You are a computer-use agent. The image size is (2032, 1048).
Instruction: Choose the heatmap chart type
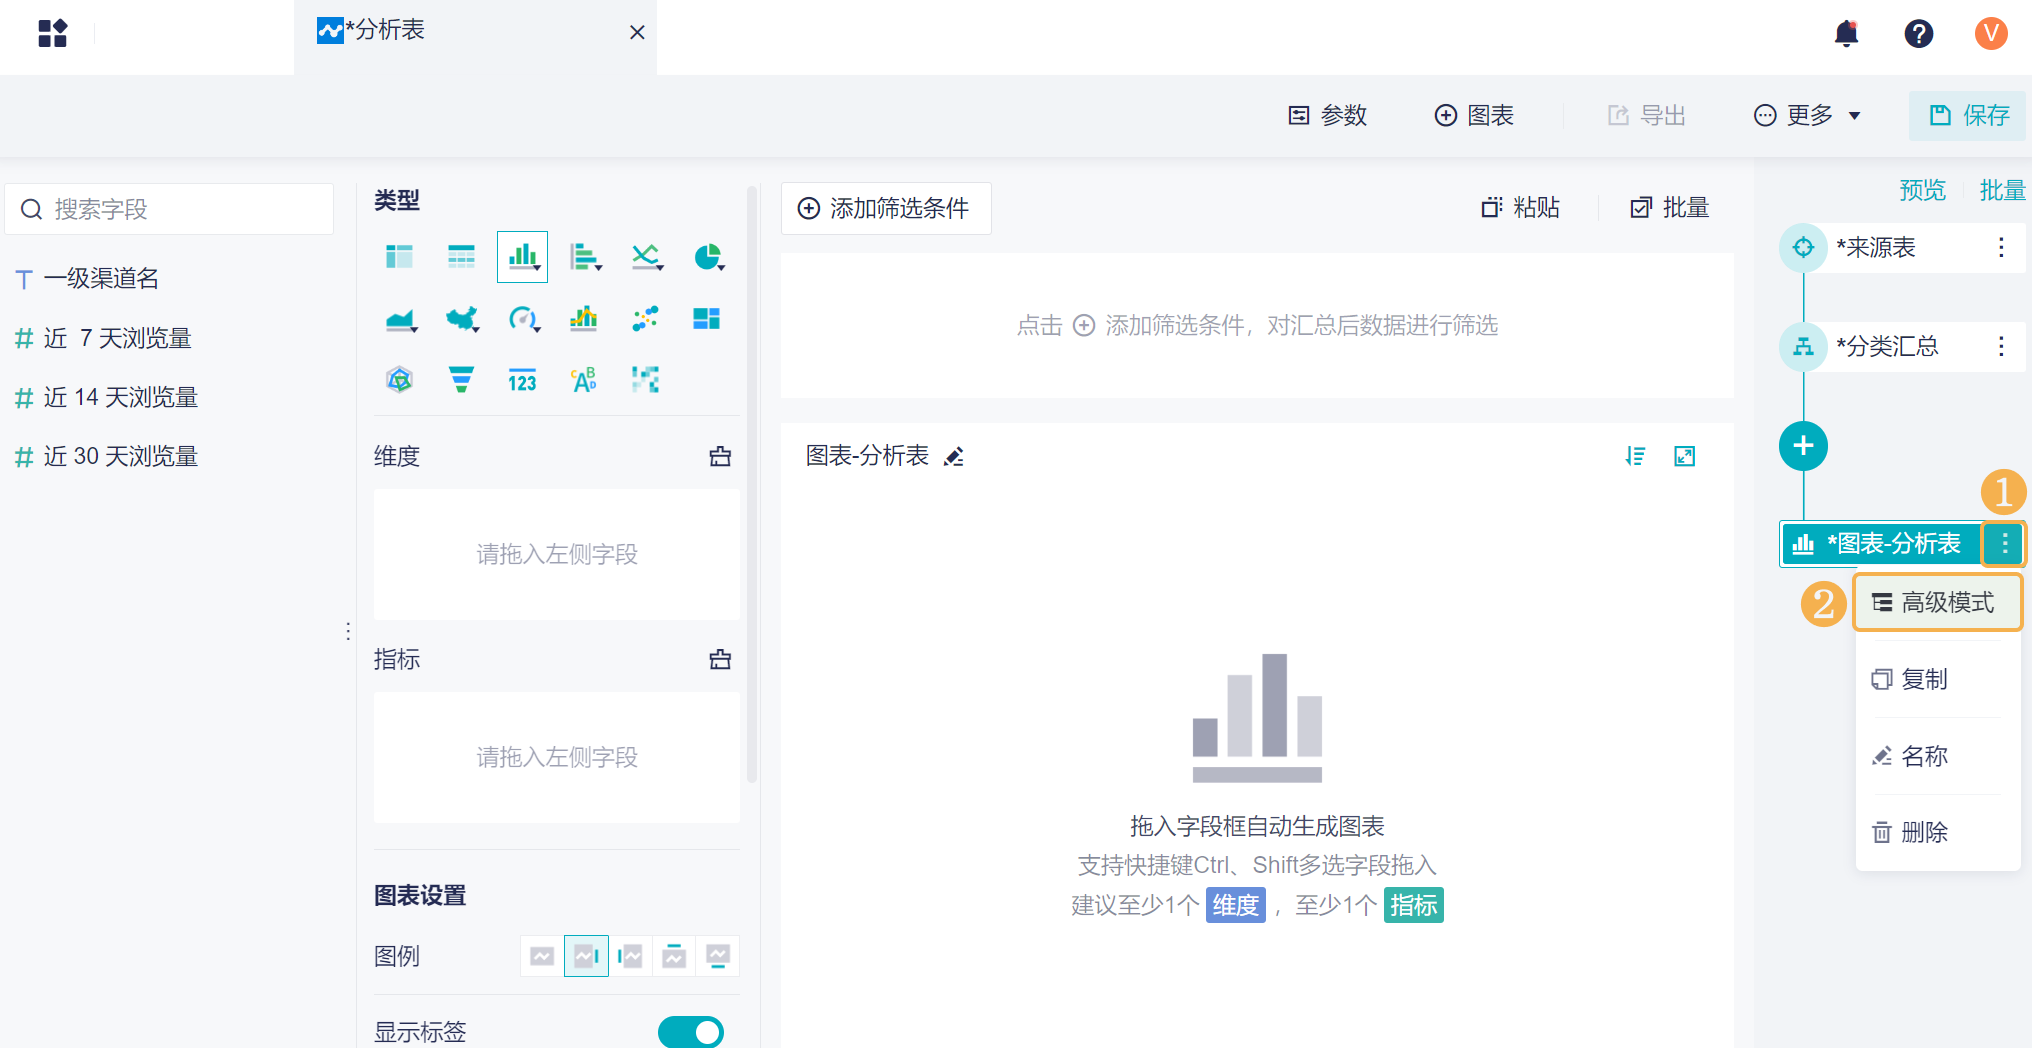646,380
